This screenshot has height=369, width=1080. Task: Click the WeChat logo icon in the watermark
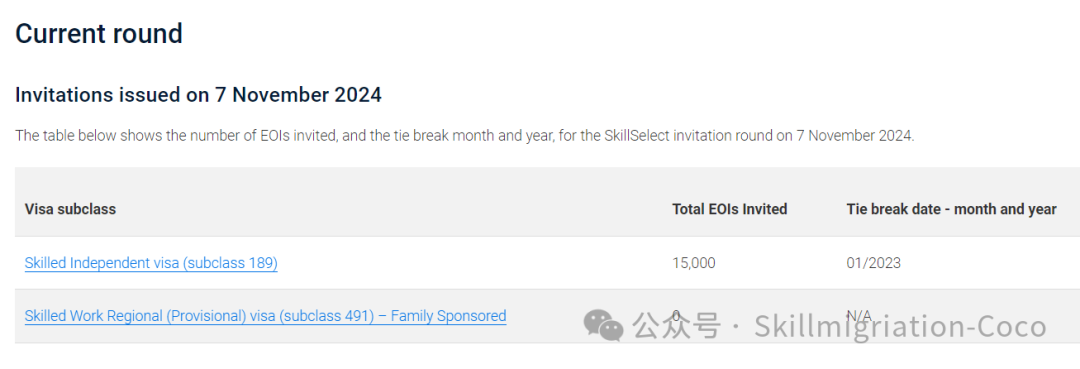(603, 325)
